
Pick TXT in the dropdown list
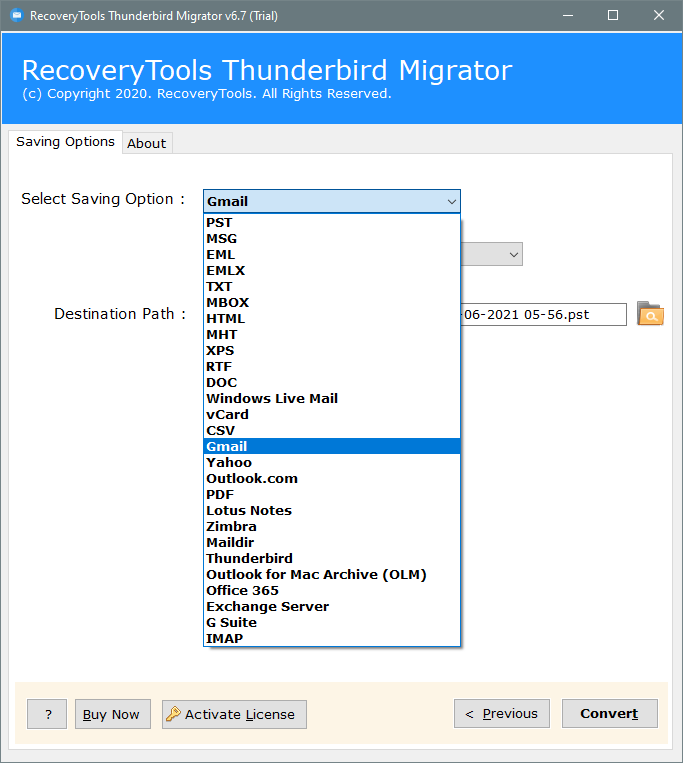(x=332, y=287)
